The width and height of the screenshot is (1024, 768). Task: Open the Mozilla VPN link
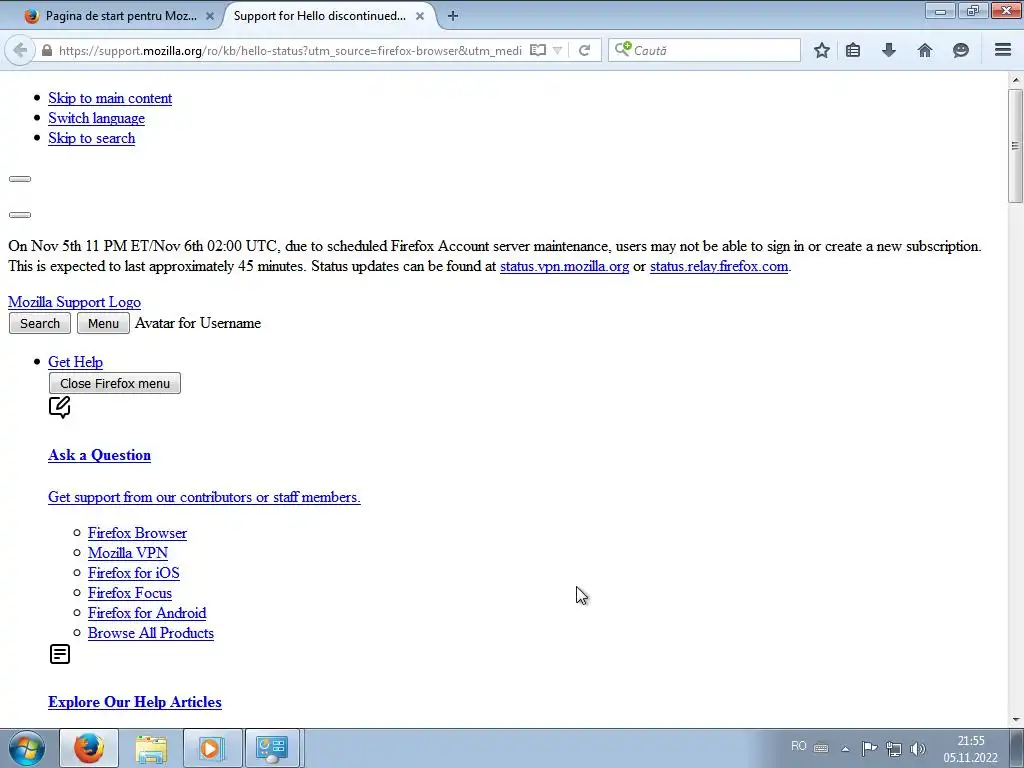[x=128, y=553]
